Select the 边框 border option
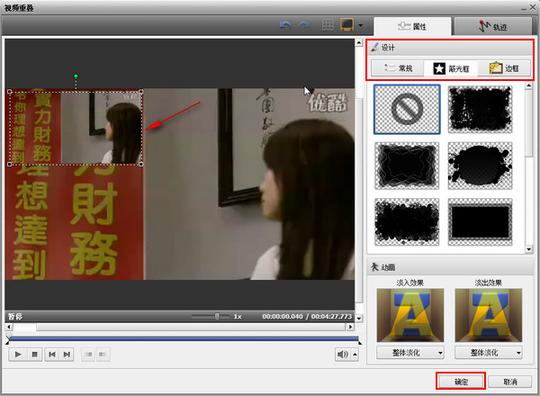 (504, 68)
